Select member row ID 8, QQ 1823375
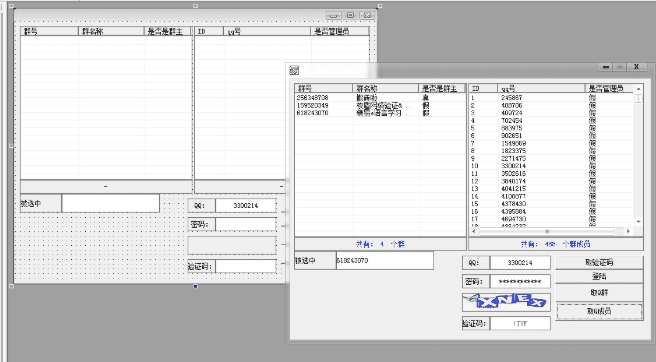The image size is (656, 362). (x=551, y=151)
